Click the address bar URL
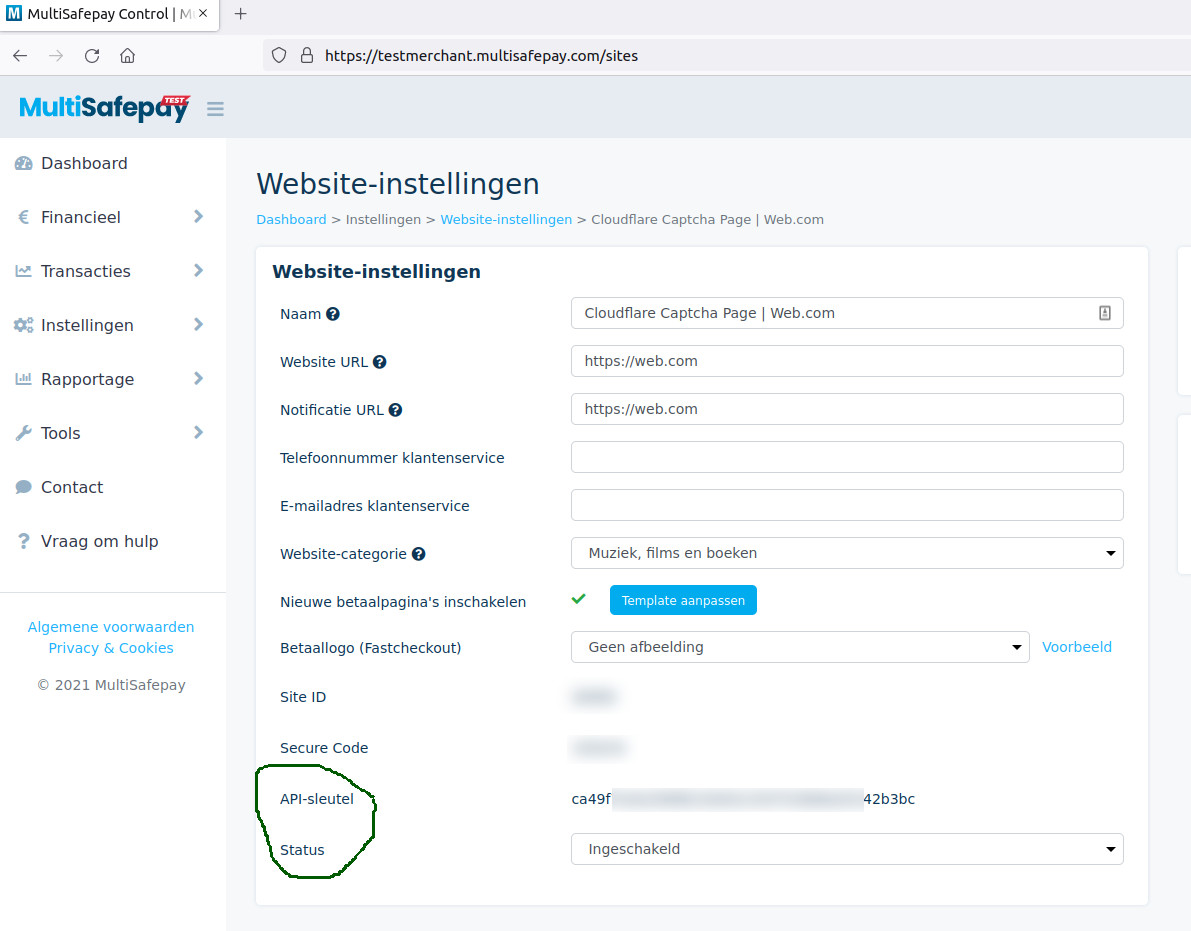 tap(481, 55)
